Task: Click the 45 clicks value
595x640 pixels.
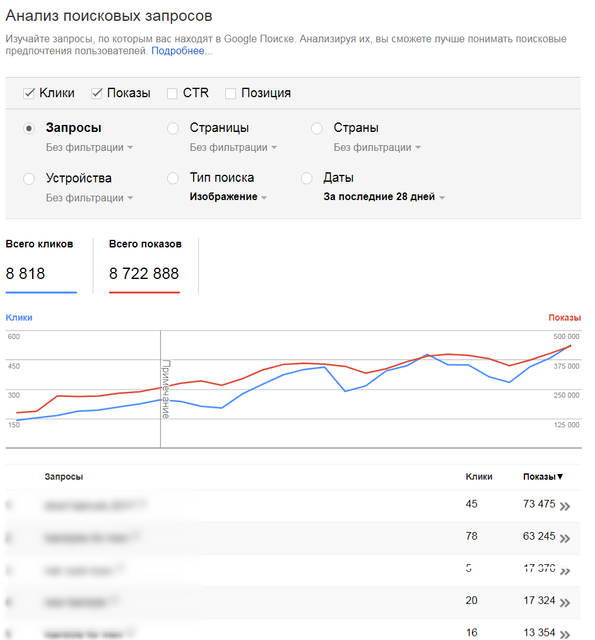Action: (x=471, y=504)
